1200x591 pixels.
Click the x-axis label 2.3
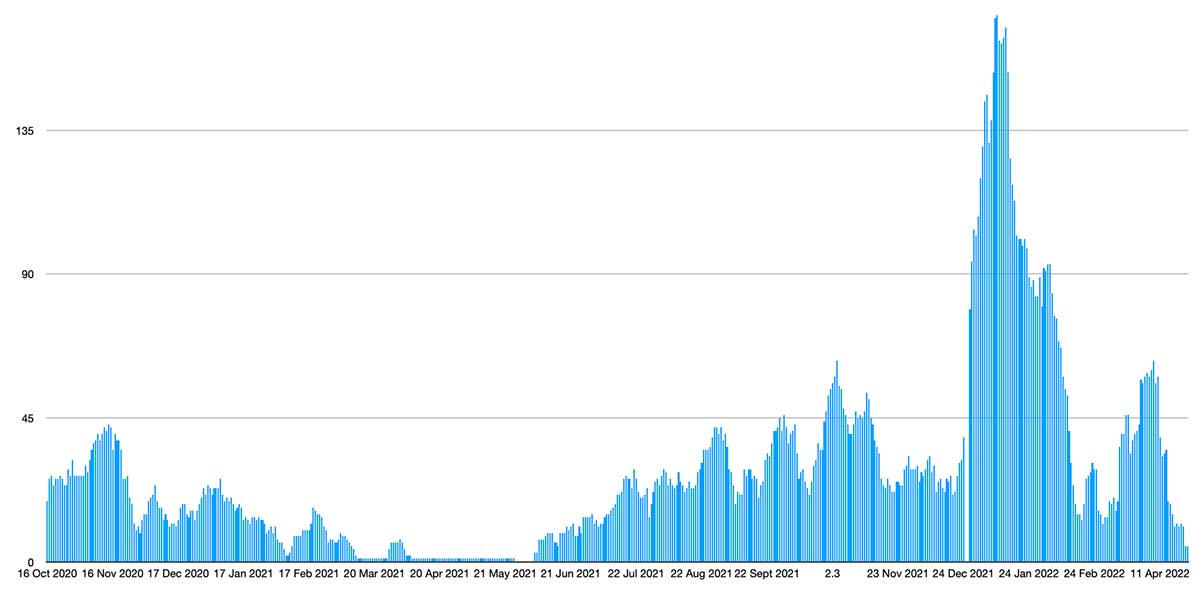(x=831, y=574)
